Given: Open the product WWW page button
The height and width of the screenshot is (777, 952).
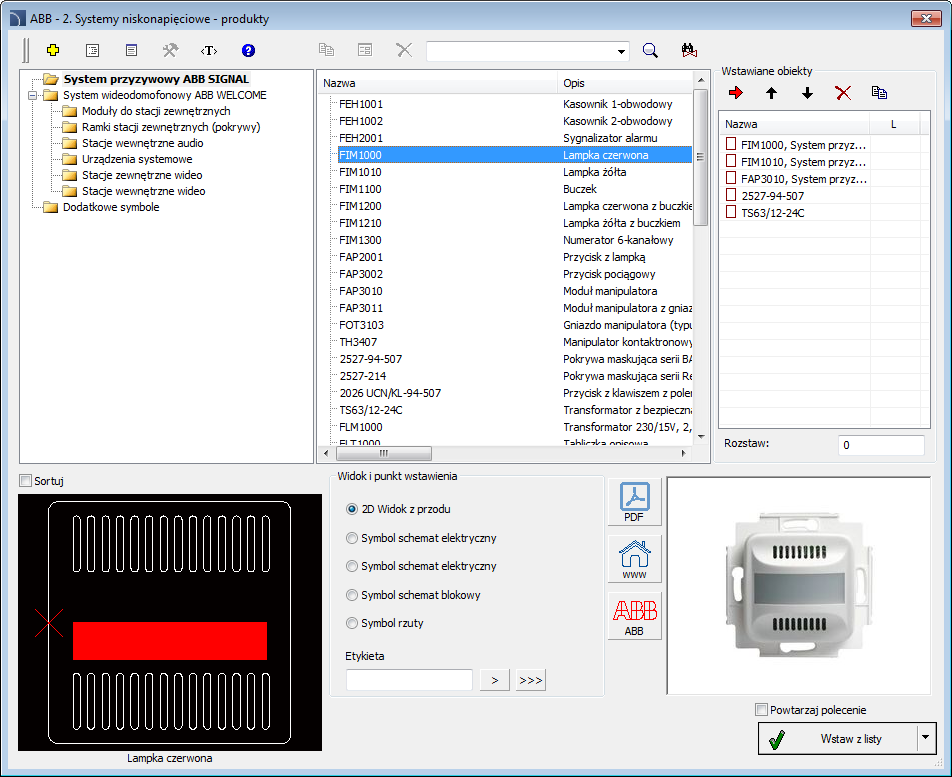Looking at the screenshot, I should tap(635, 559).
